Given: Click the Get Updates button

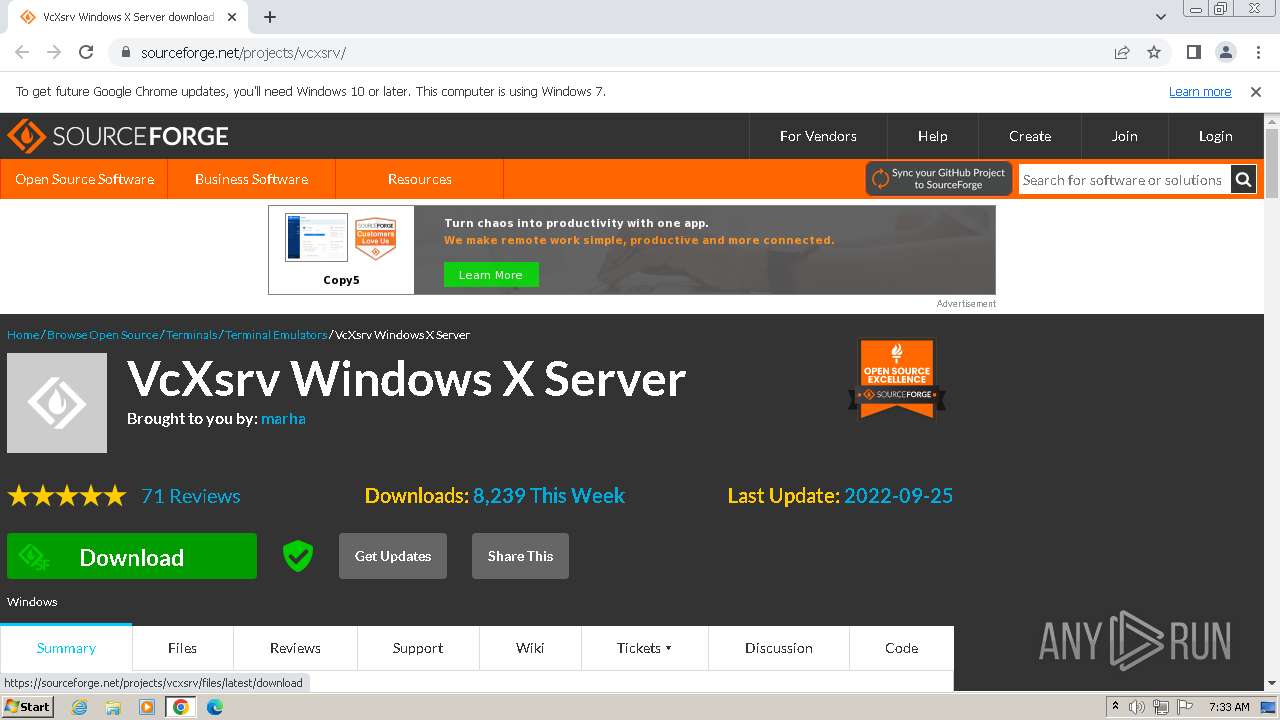Looking at the screenshot, I should pos(393,556).
